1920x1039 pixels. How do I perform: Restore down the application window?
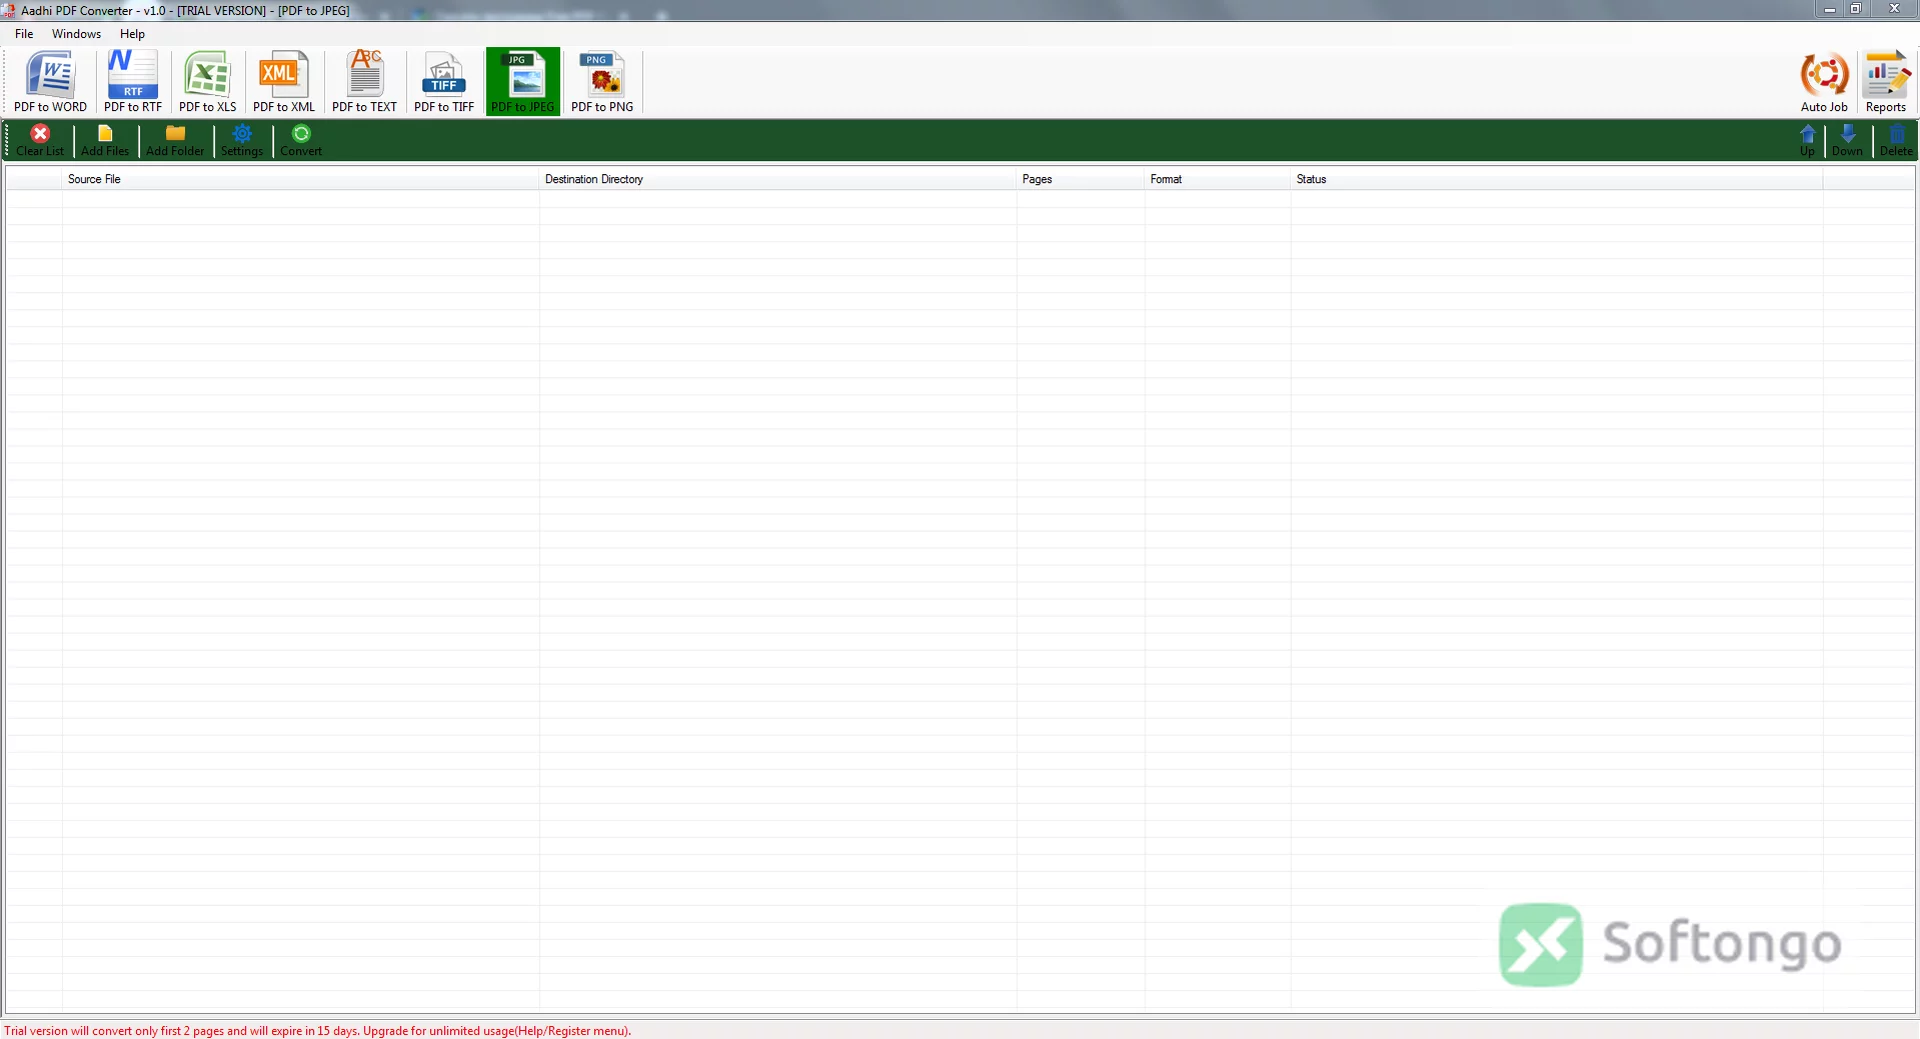pos(1855,9)
